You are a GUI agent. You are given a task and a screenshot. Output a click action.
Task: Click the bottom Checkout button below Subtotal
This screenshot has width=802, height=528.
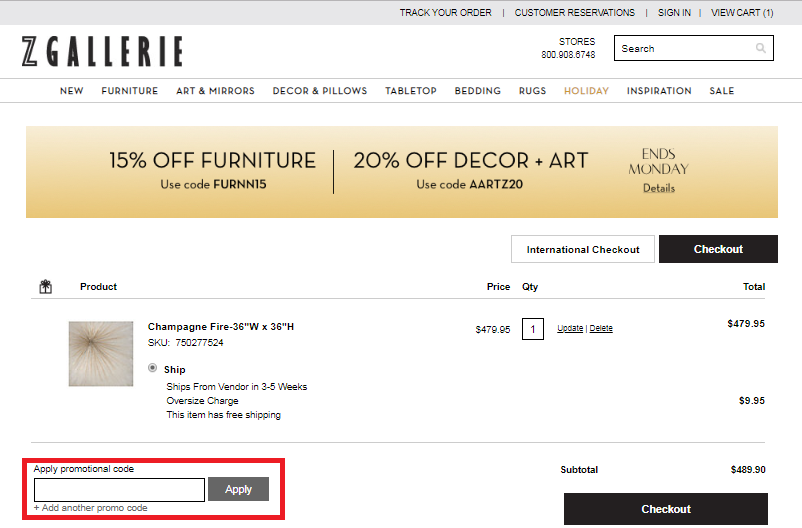[665, 509]
